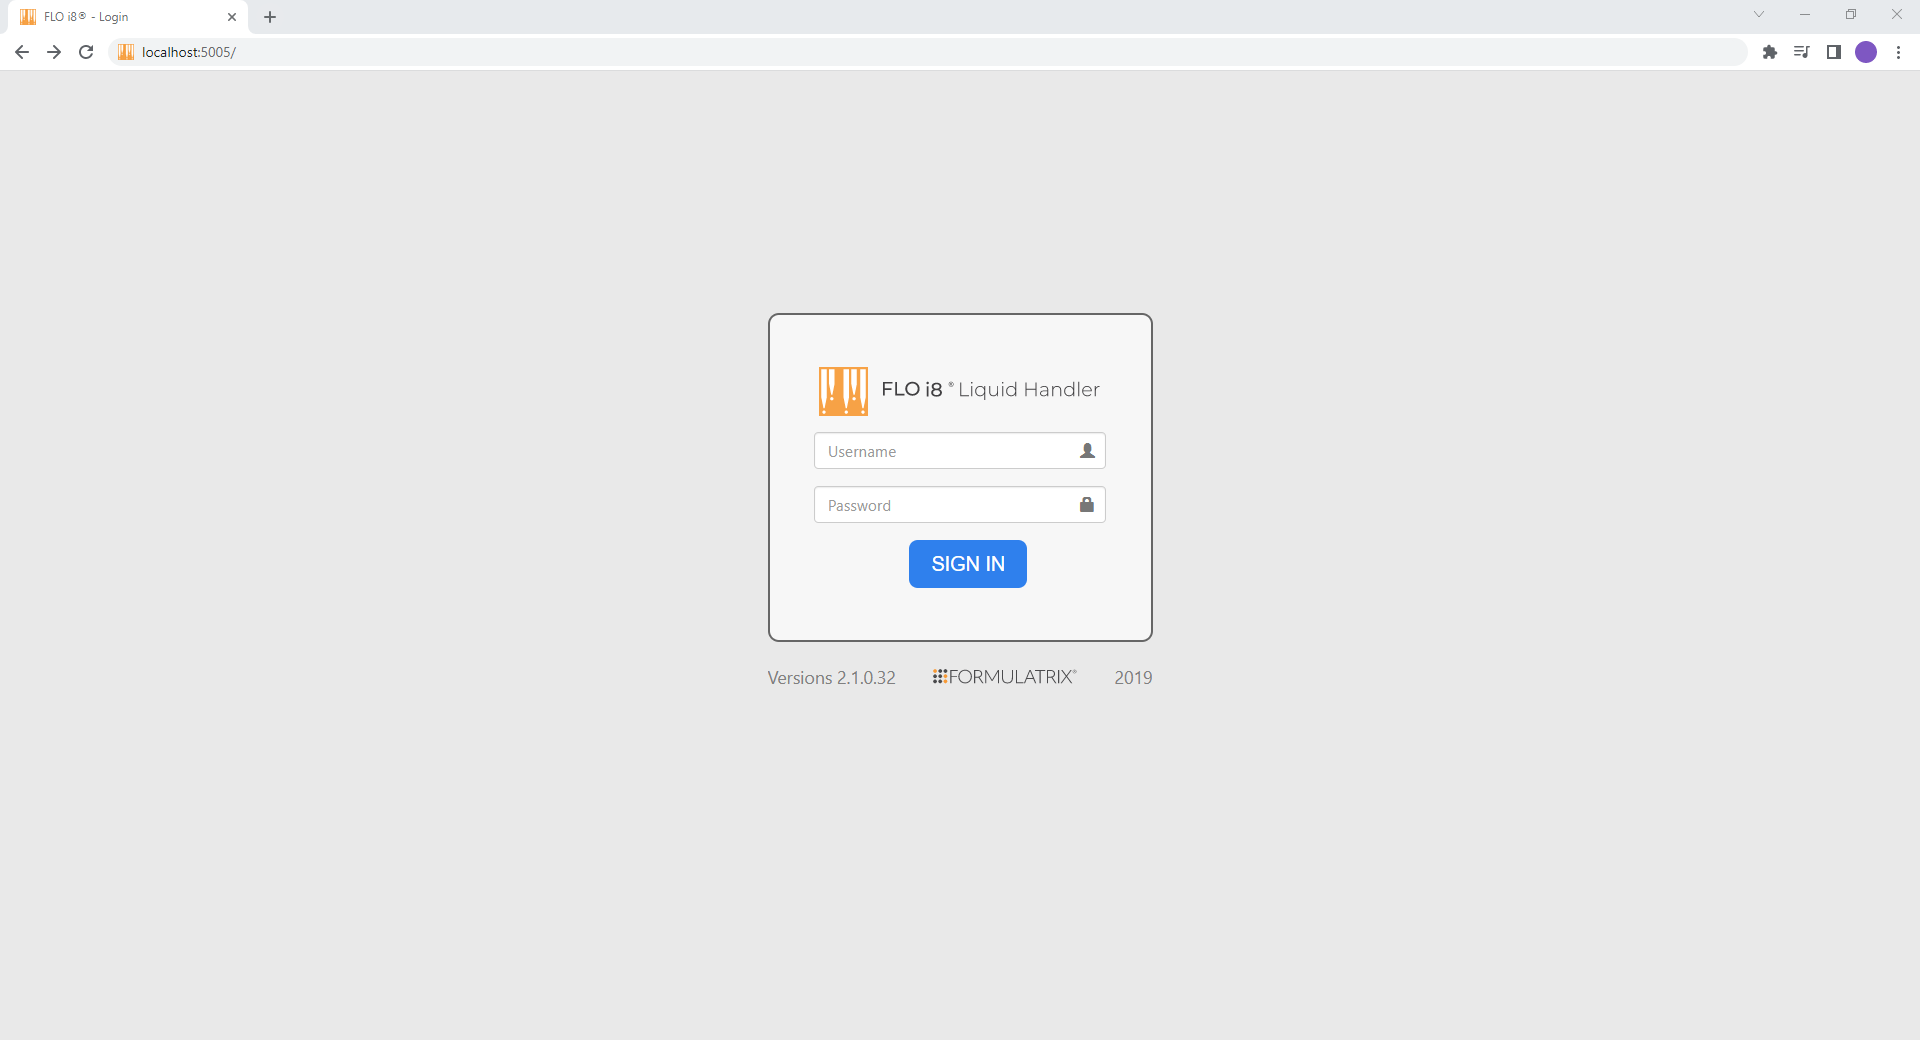Image resolution: width=1920 pixels, height=1040 pixels.
Task: Click the lock icon in Password field
Action: pos(1087,505)
